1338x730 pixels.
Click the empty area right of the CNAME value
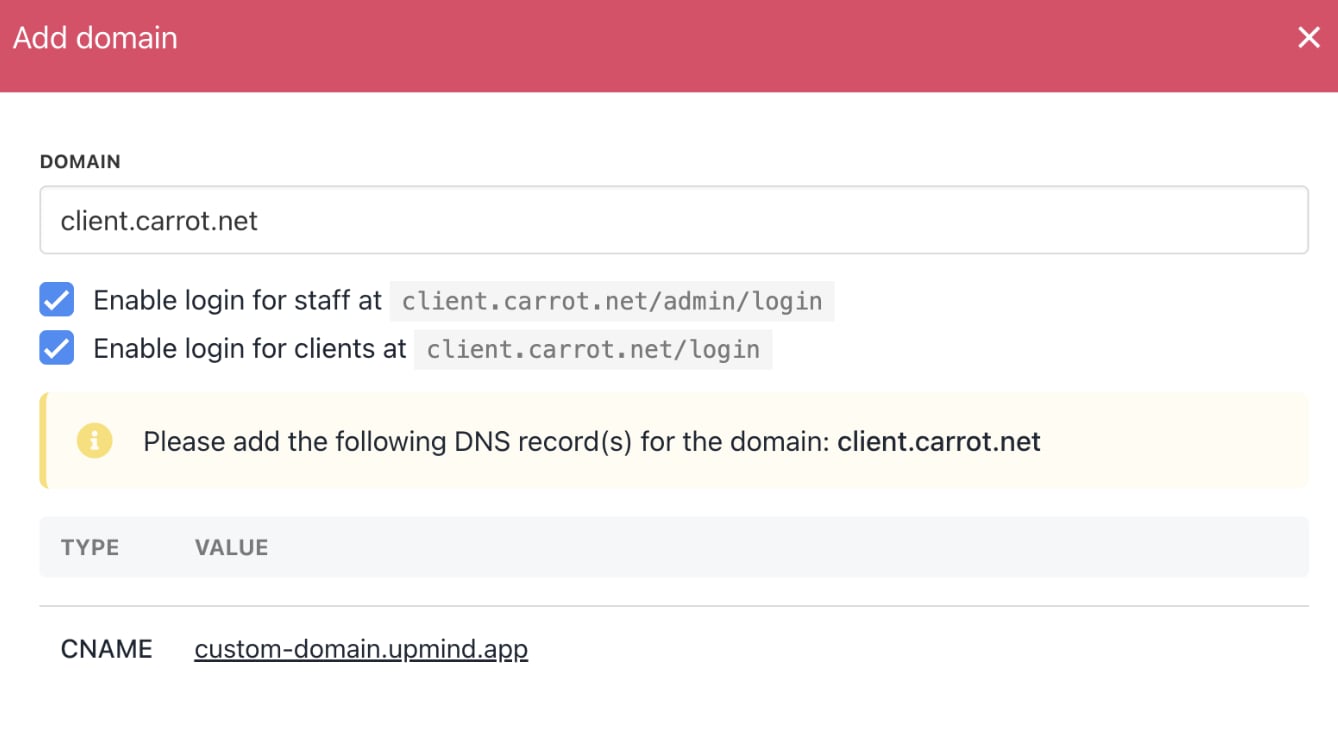click(x=900, y=649)
